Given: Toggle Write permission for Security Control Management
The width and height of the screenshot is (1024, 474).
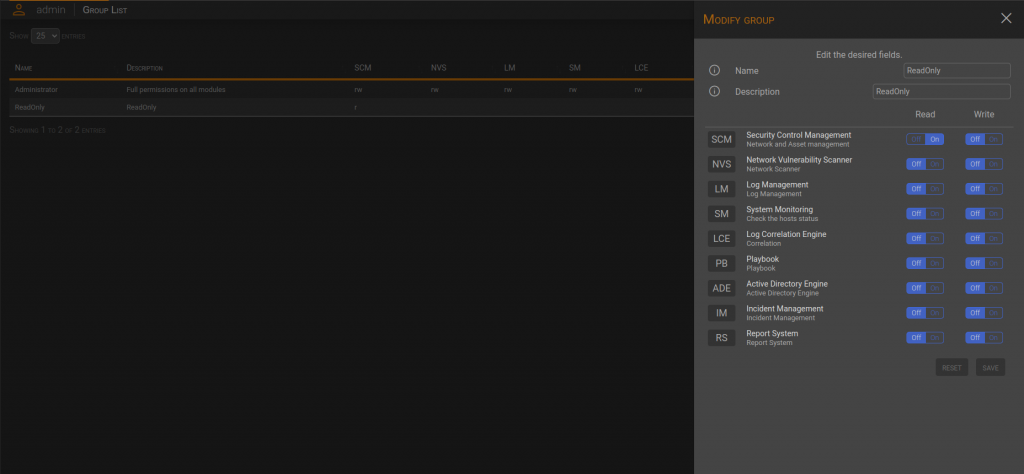Looking at the screenshot, I should coord(984,139).
